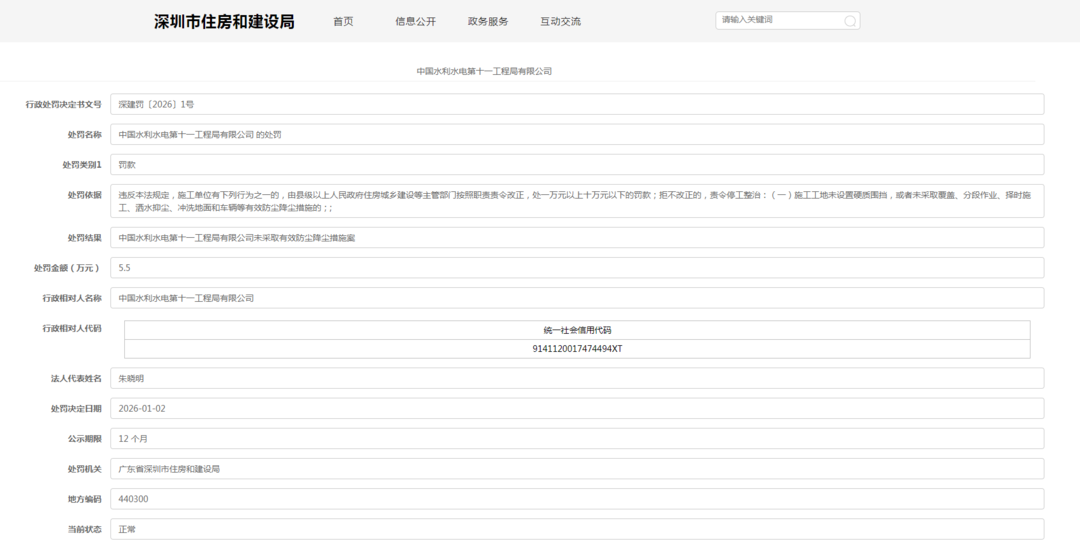Click the 处罚依据 legal basis text area
Viewport: 1080px width, 545px height.
[x=576, y=201]
